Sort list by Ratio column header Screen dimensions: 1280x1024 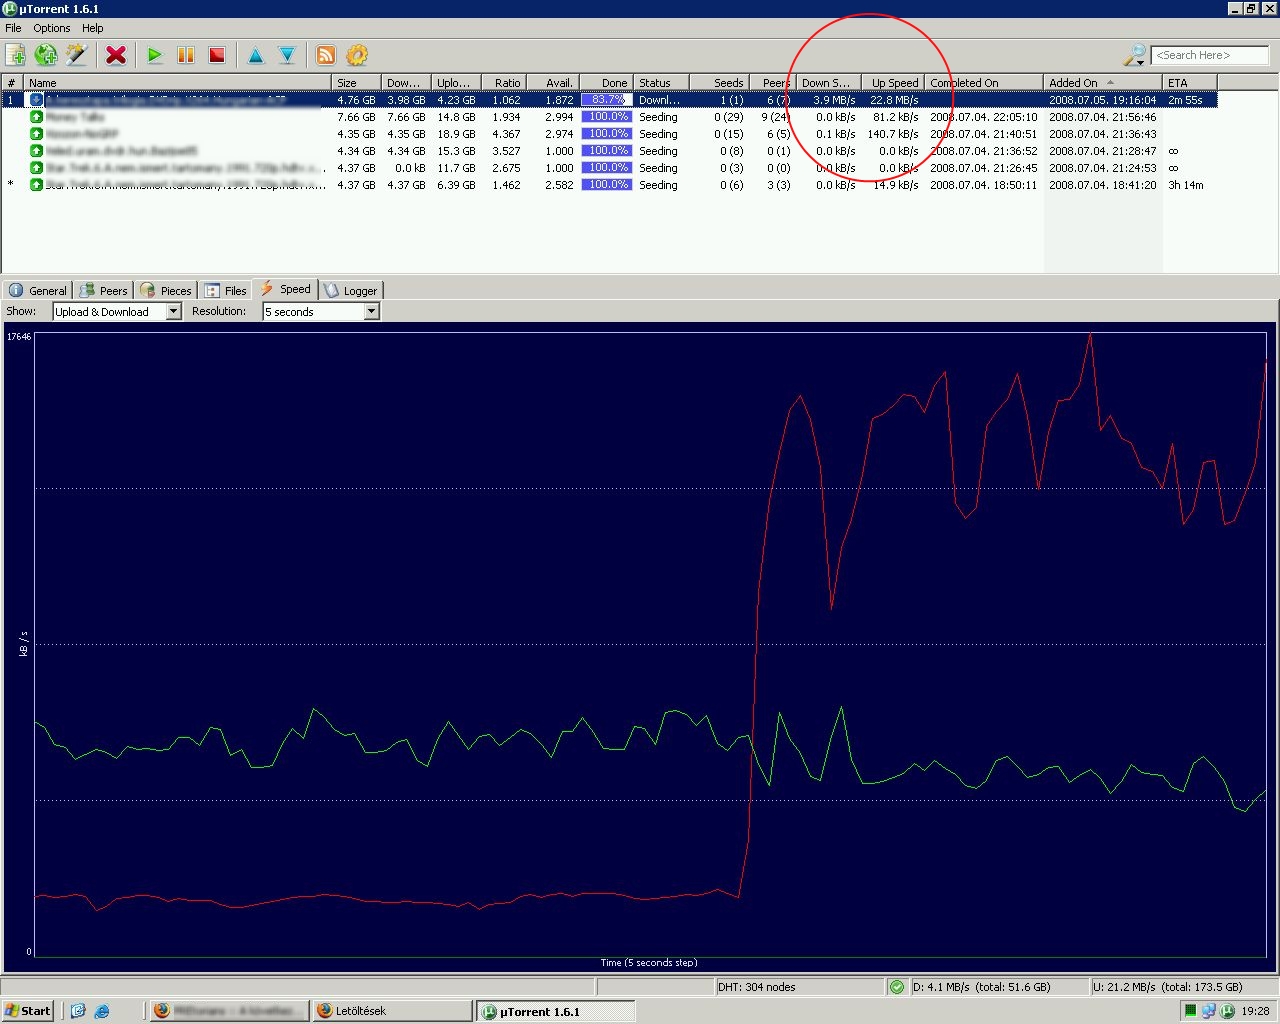(506, 83)
